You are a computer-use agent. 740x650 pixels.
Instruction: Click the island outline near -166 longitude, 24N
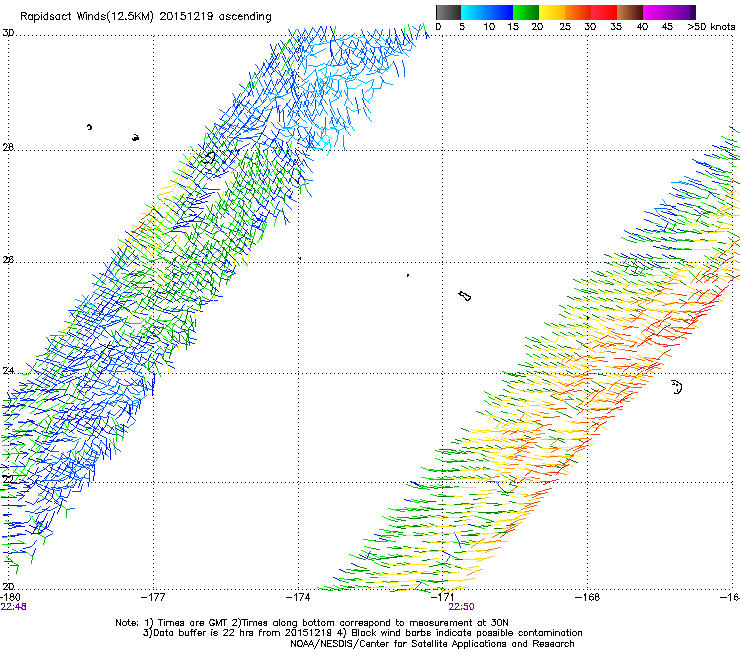point(677,387)
